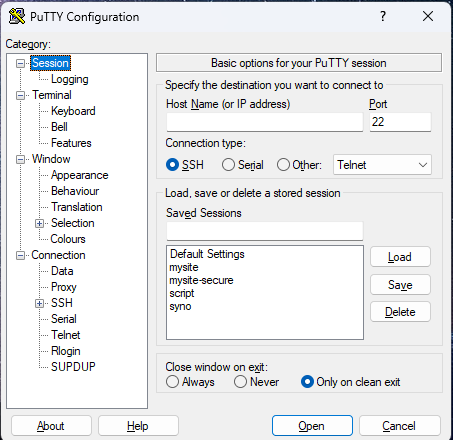Viewport: 453px width, 440px height.
Task: Open the Translation category
Action: point(77,207)
